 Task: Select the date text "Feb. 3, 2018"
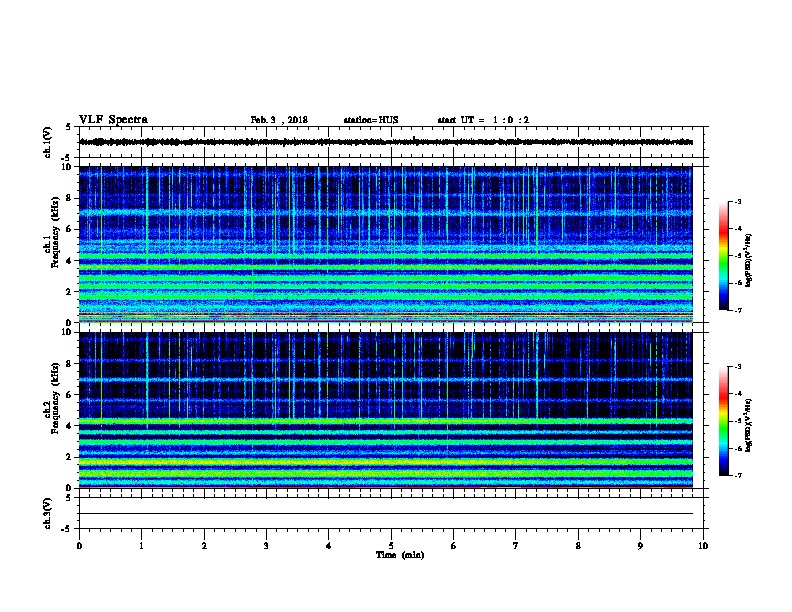click(279, 120)
